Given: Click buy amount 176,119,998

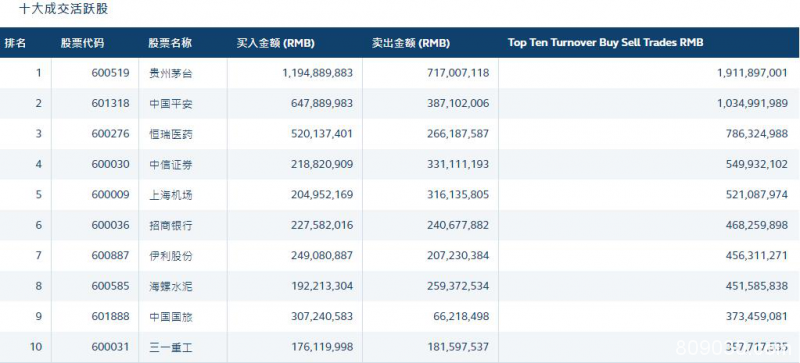Looking at the screenshot, I should pyautogui.click(x=323, y=347).
